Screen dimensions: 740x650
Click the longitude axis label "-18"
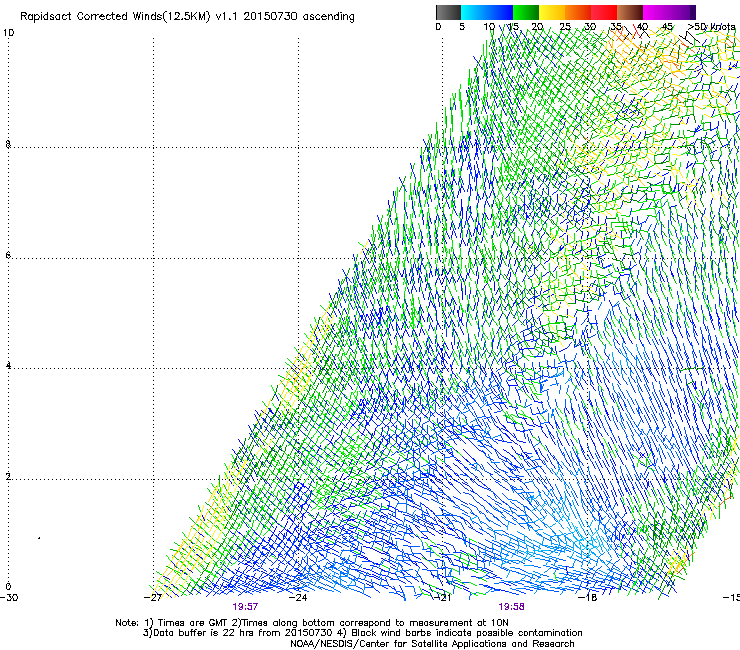coord(588,598)
